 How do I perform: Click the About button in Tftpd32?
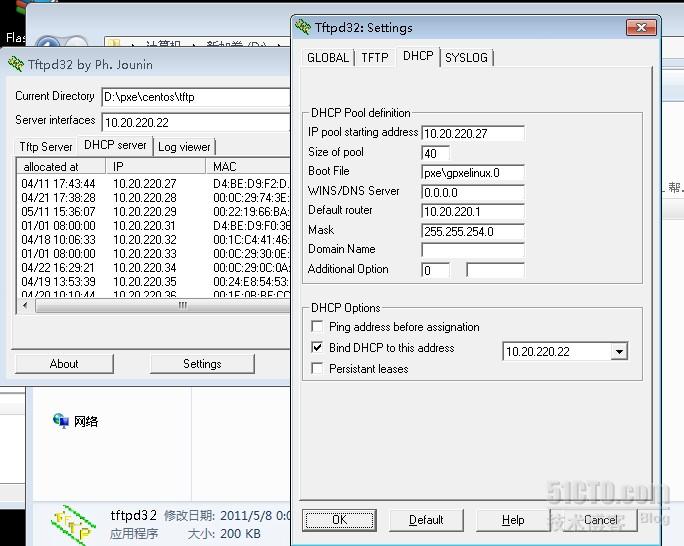point(64,364)
